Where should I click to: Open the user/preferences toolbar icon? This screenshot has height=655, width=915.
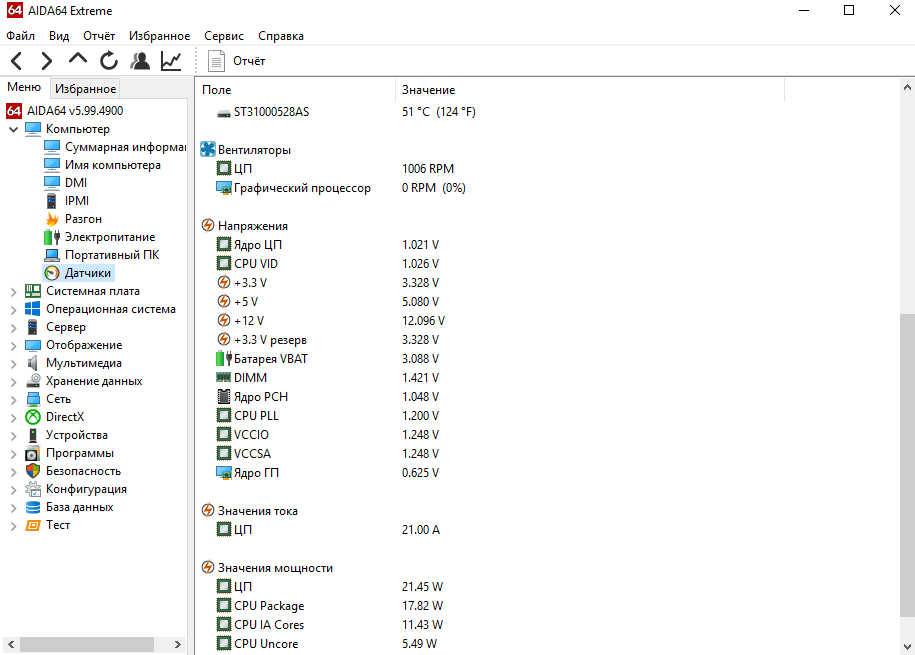click(139, 61)
